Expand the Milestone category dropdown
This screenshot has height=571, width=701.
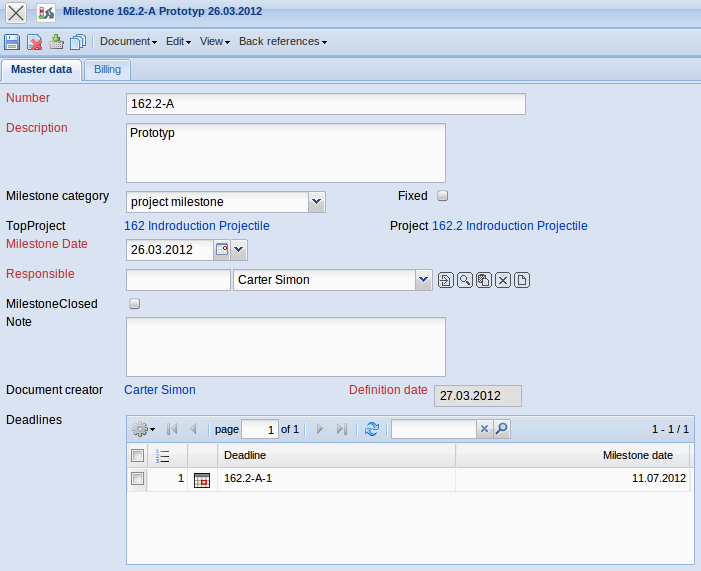point(317,202)
